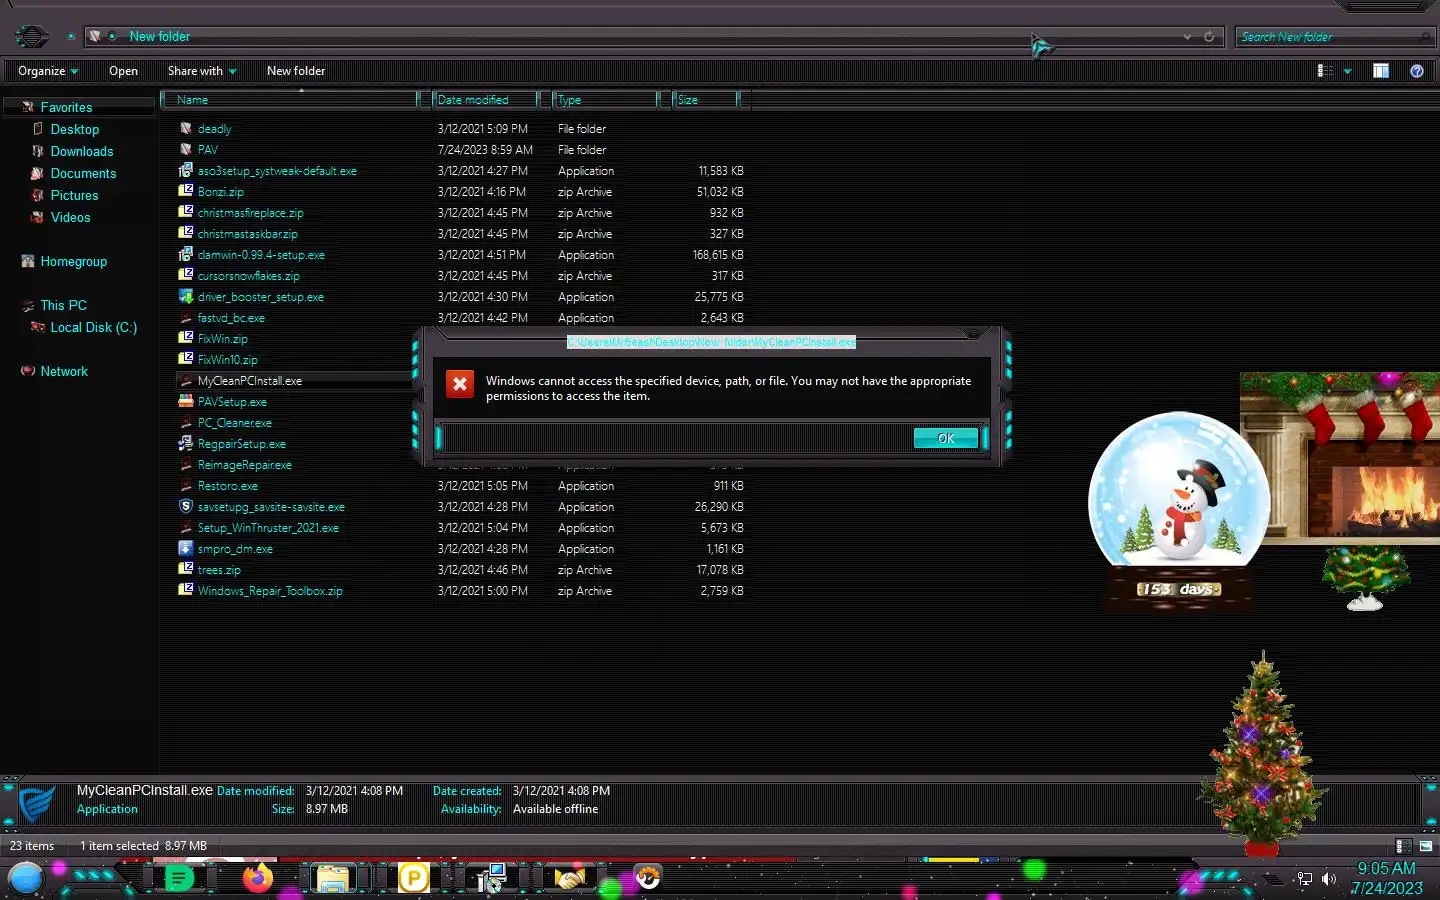Expand the address bar history dropdown

point(1187,37)
